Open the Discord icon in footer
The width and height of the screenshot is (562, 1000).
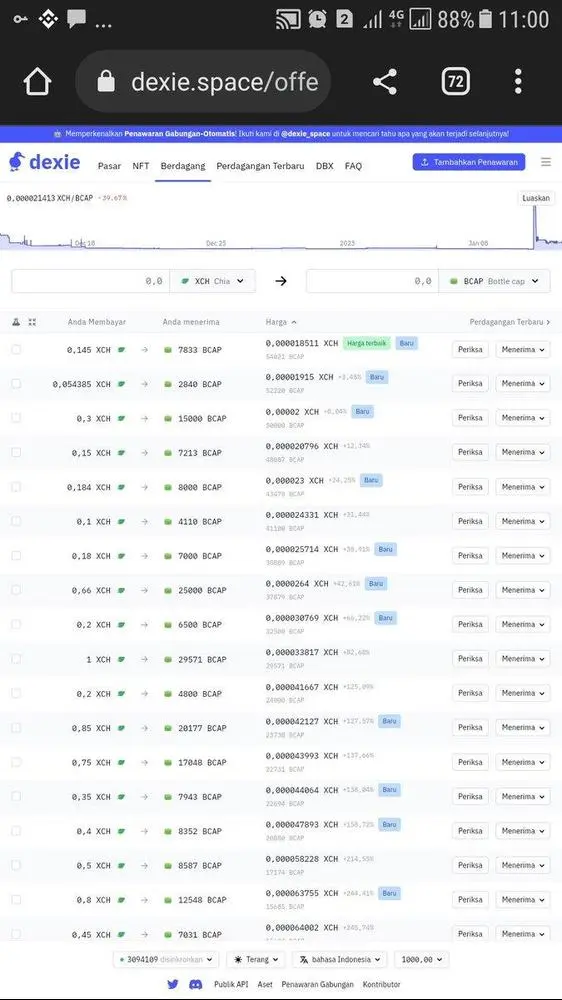point(196,984)
